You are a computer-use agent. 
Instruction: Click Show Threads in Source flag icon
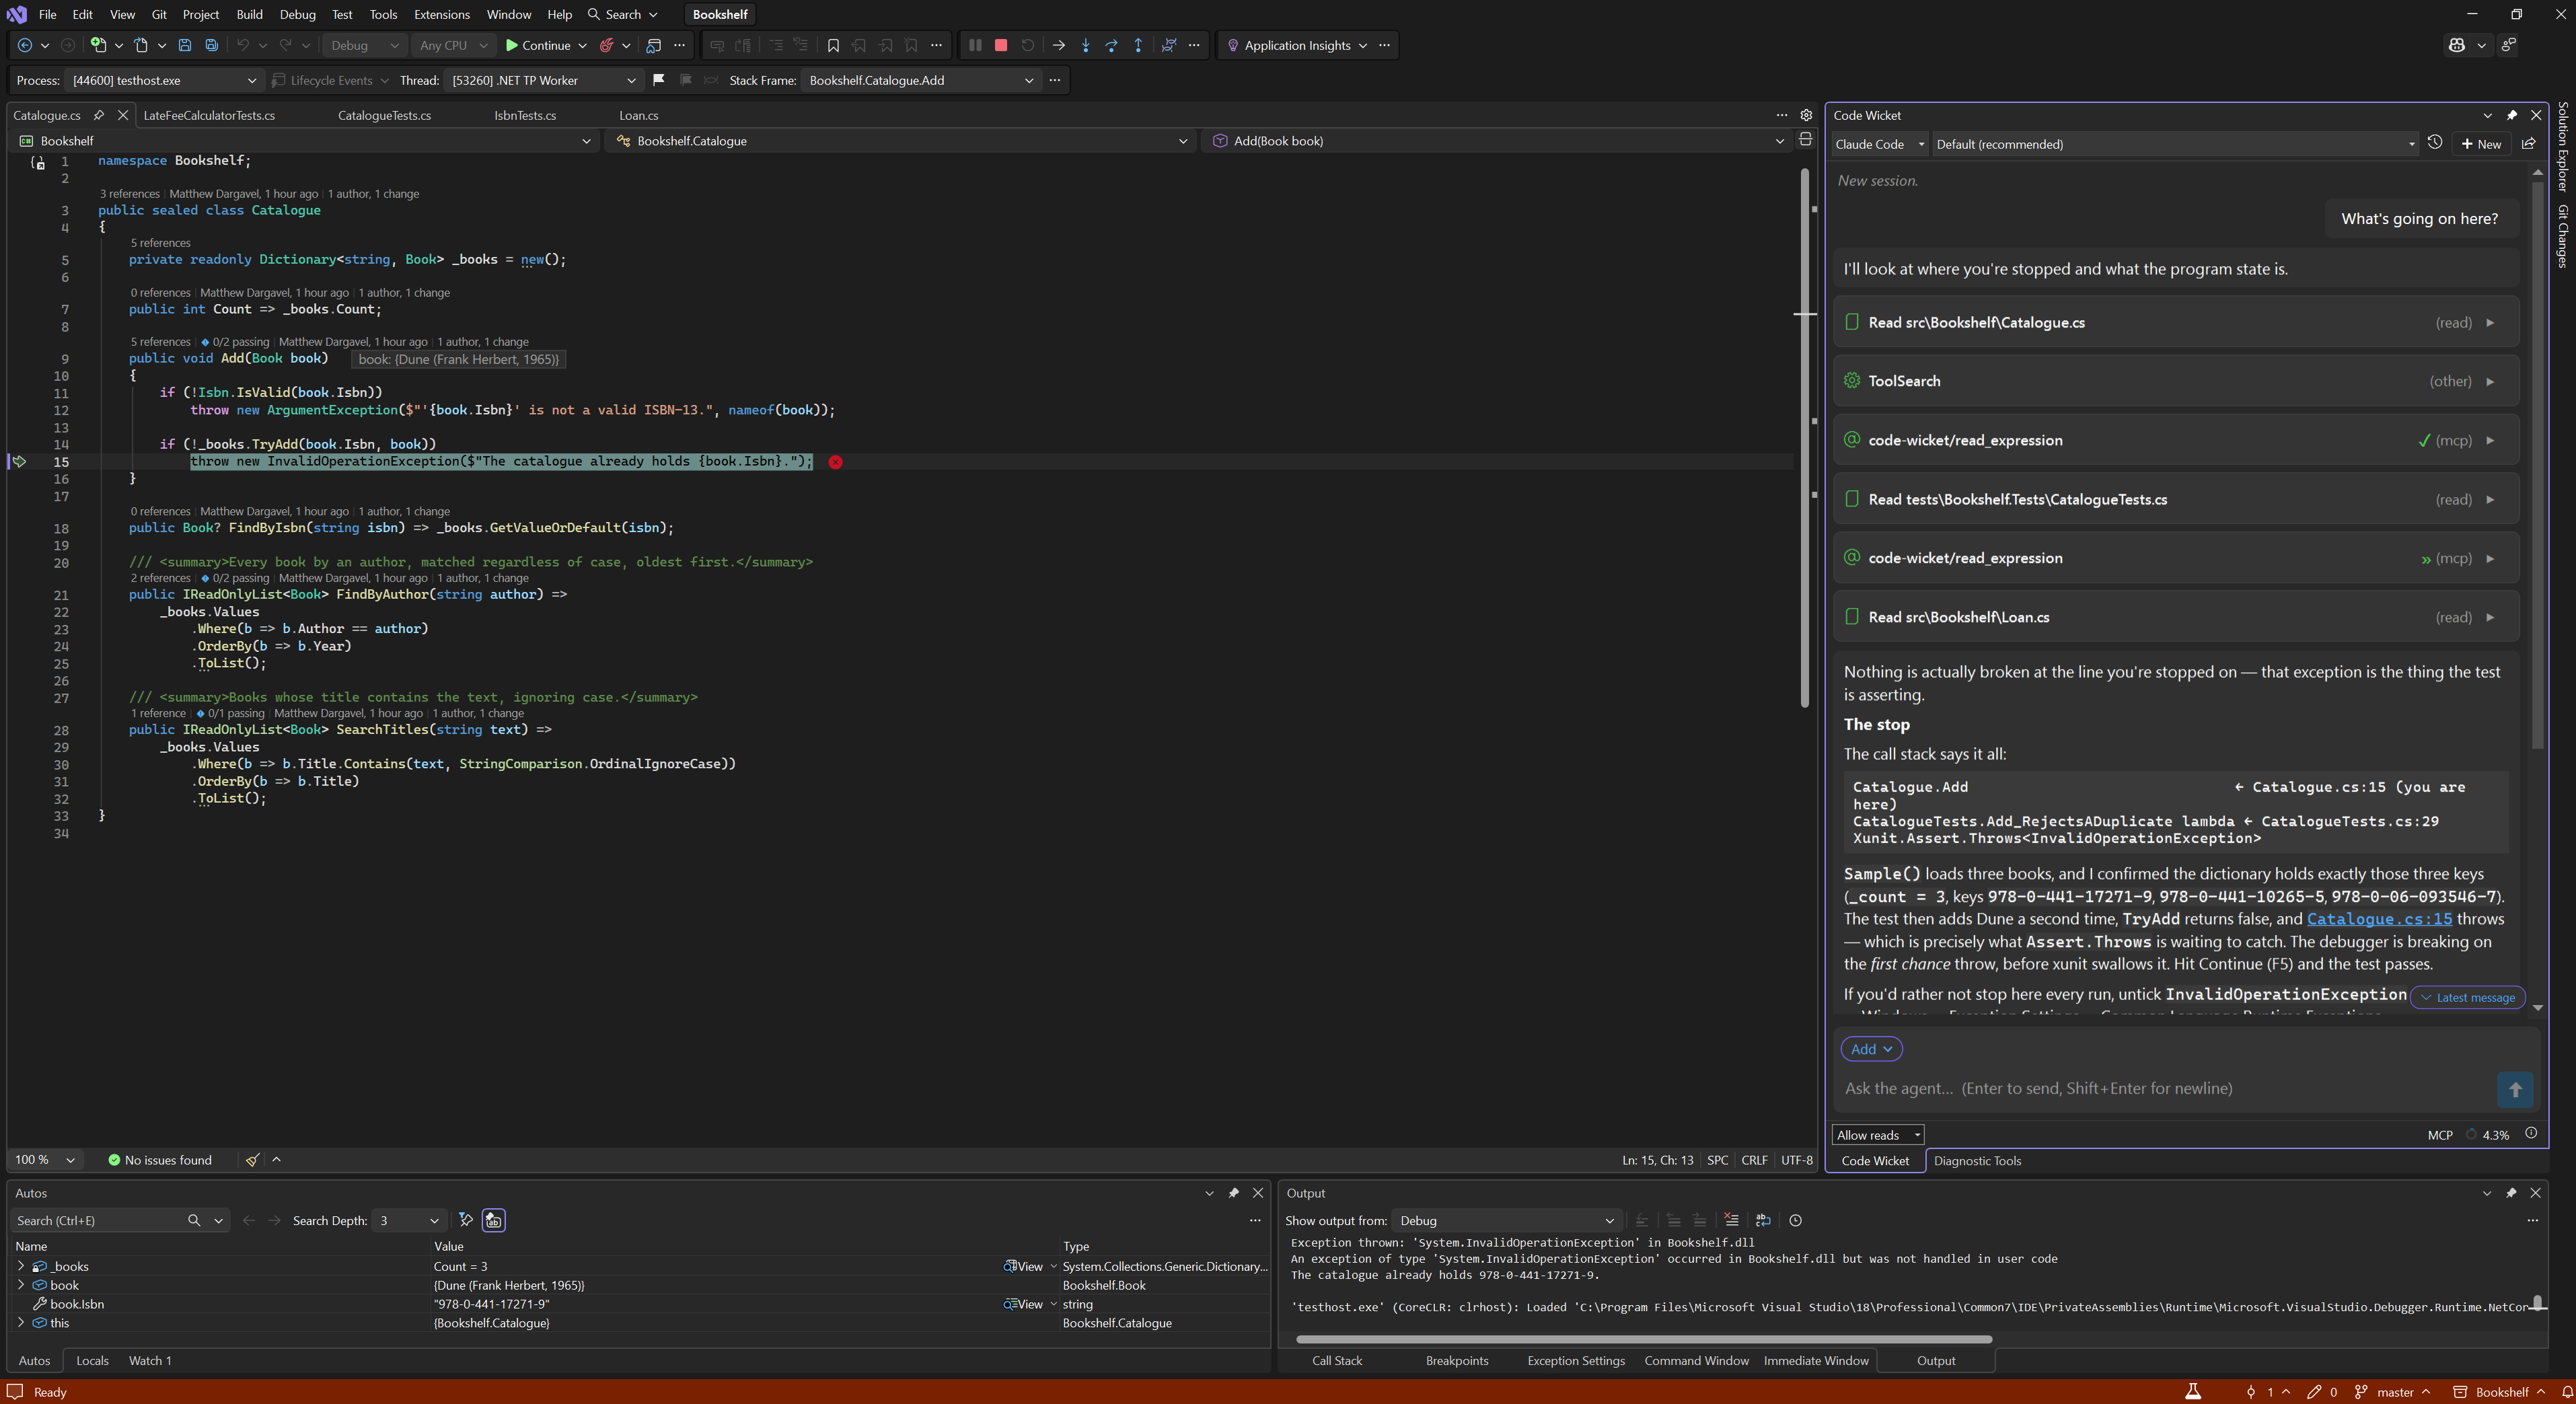658,80
